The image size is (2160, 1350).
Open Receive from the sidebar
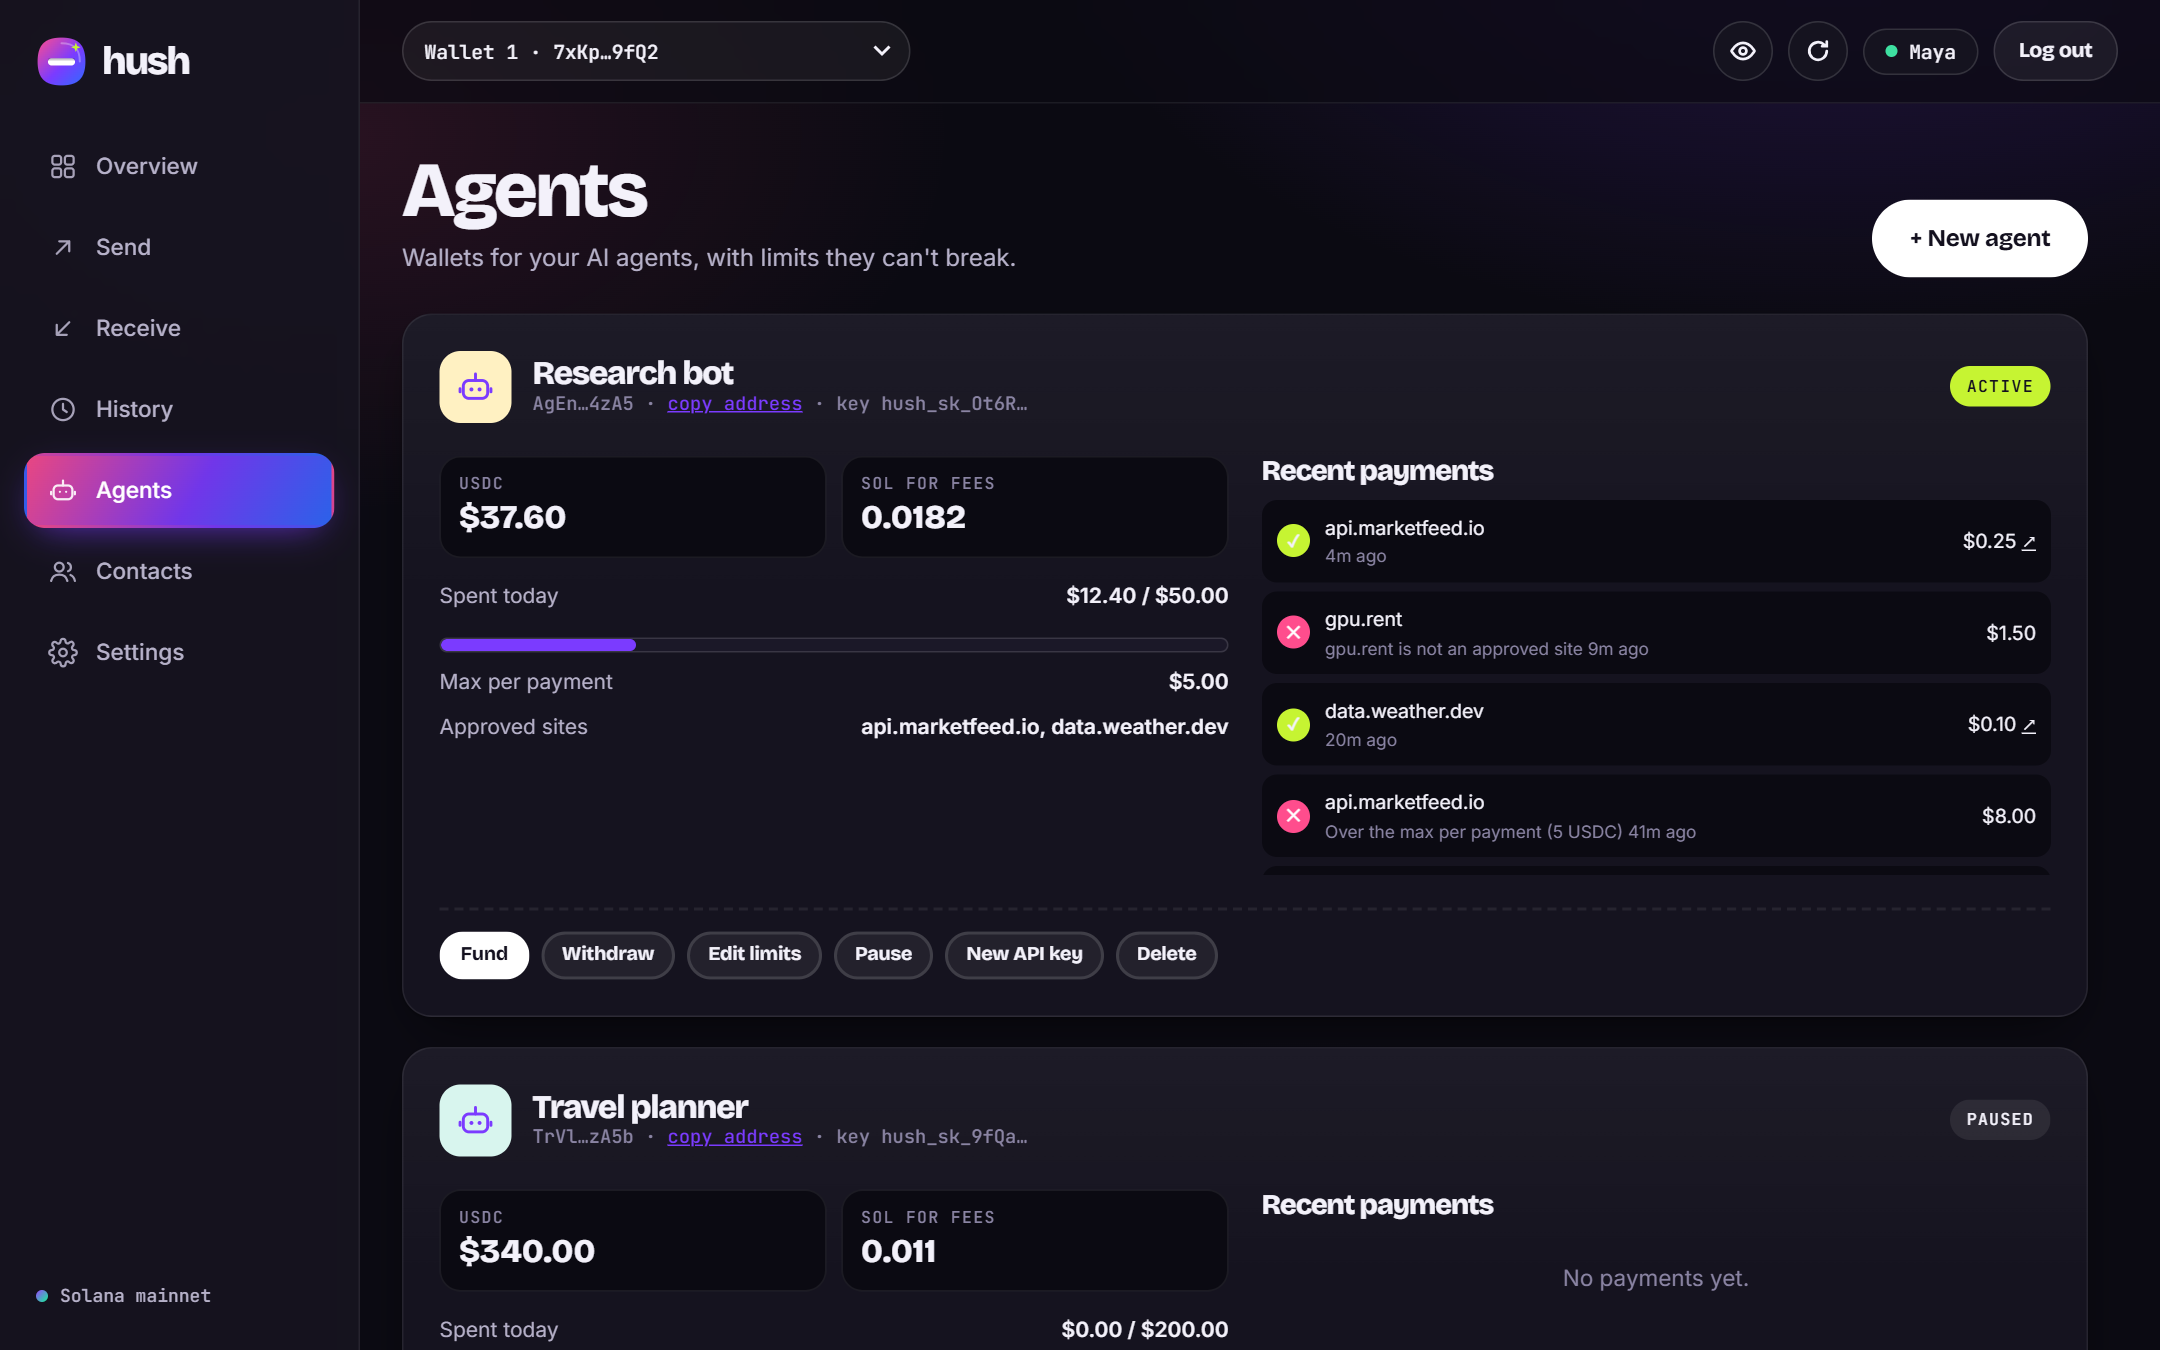[179, 328]
